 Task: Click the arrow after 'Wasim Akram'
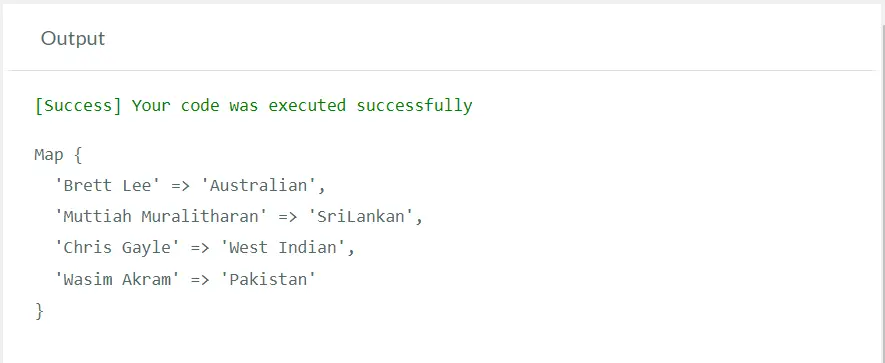(200, 279)
